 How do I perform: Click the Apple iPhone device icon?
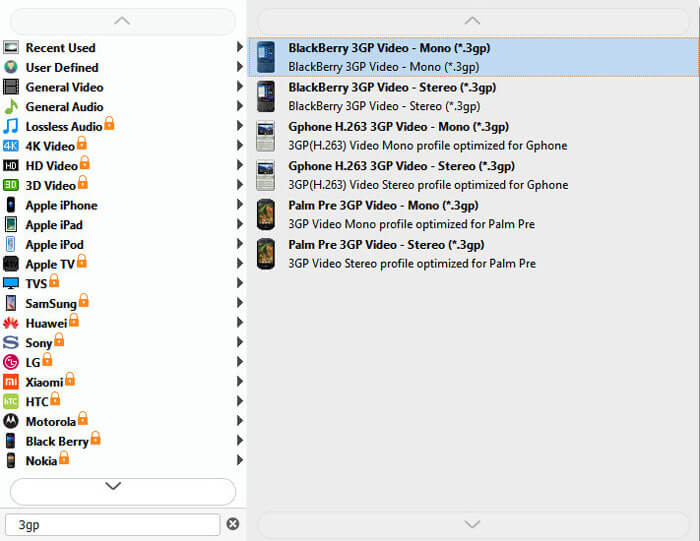pos(11,205)
